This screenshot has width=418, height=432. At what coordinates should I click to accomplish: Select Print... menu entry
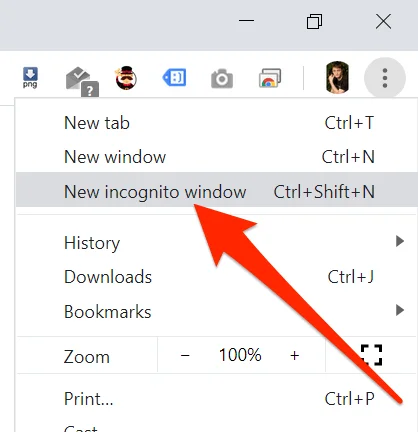click(217, 399)
